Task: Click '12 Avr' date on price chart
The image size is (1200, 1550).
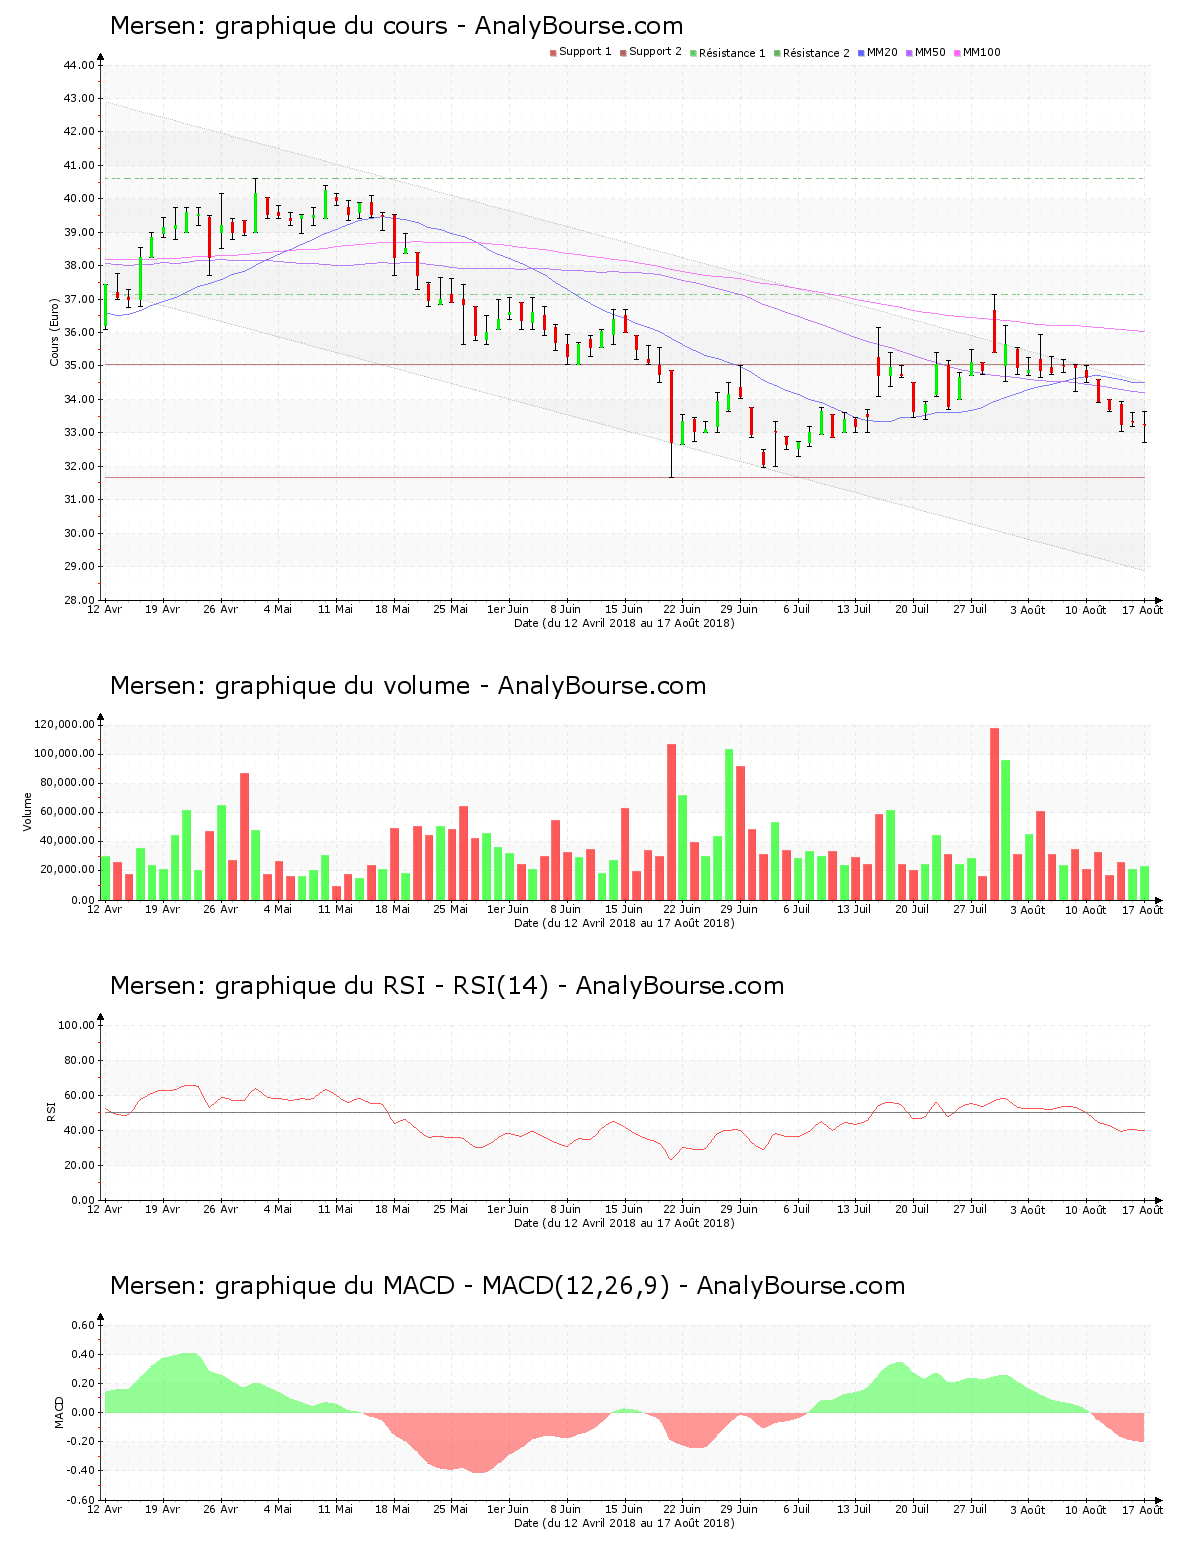Action: pos(105,610)
